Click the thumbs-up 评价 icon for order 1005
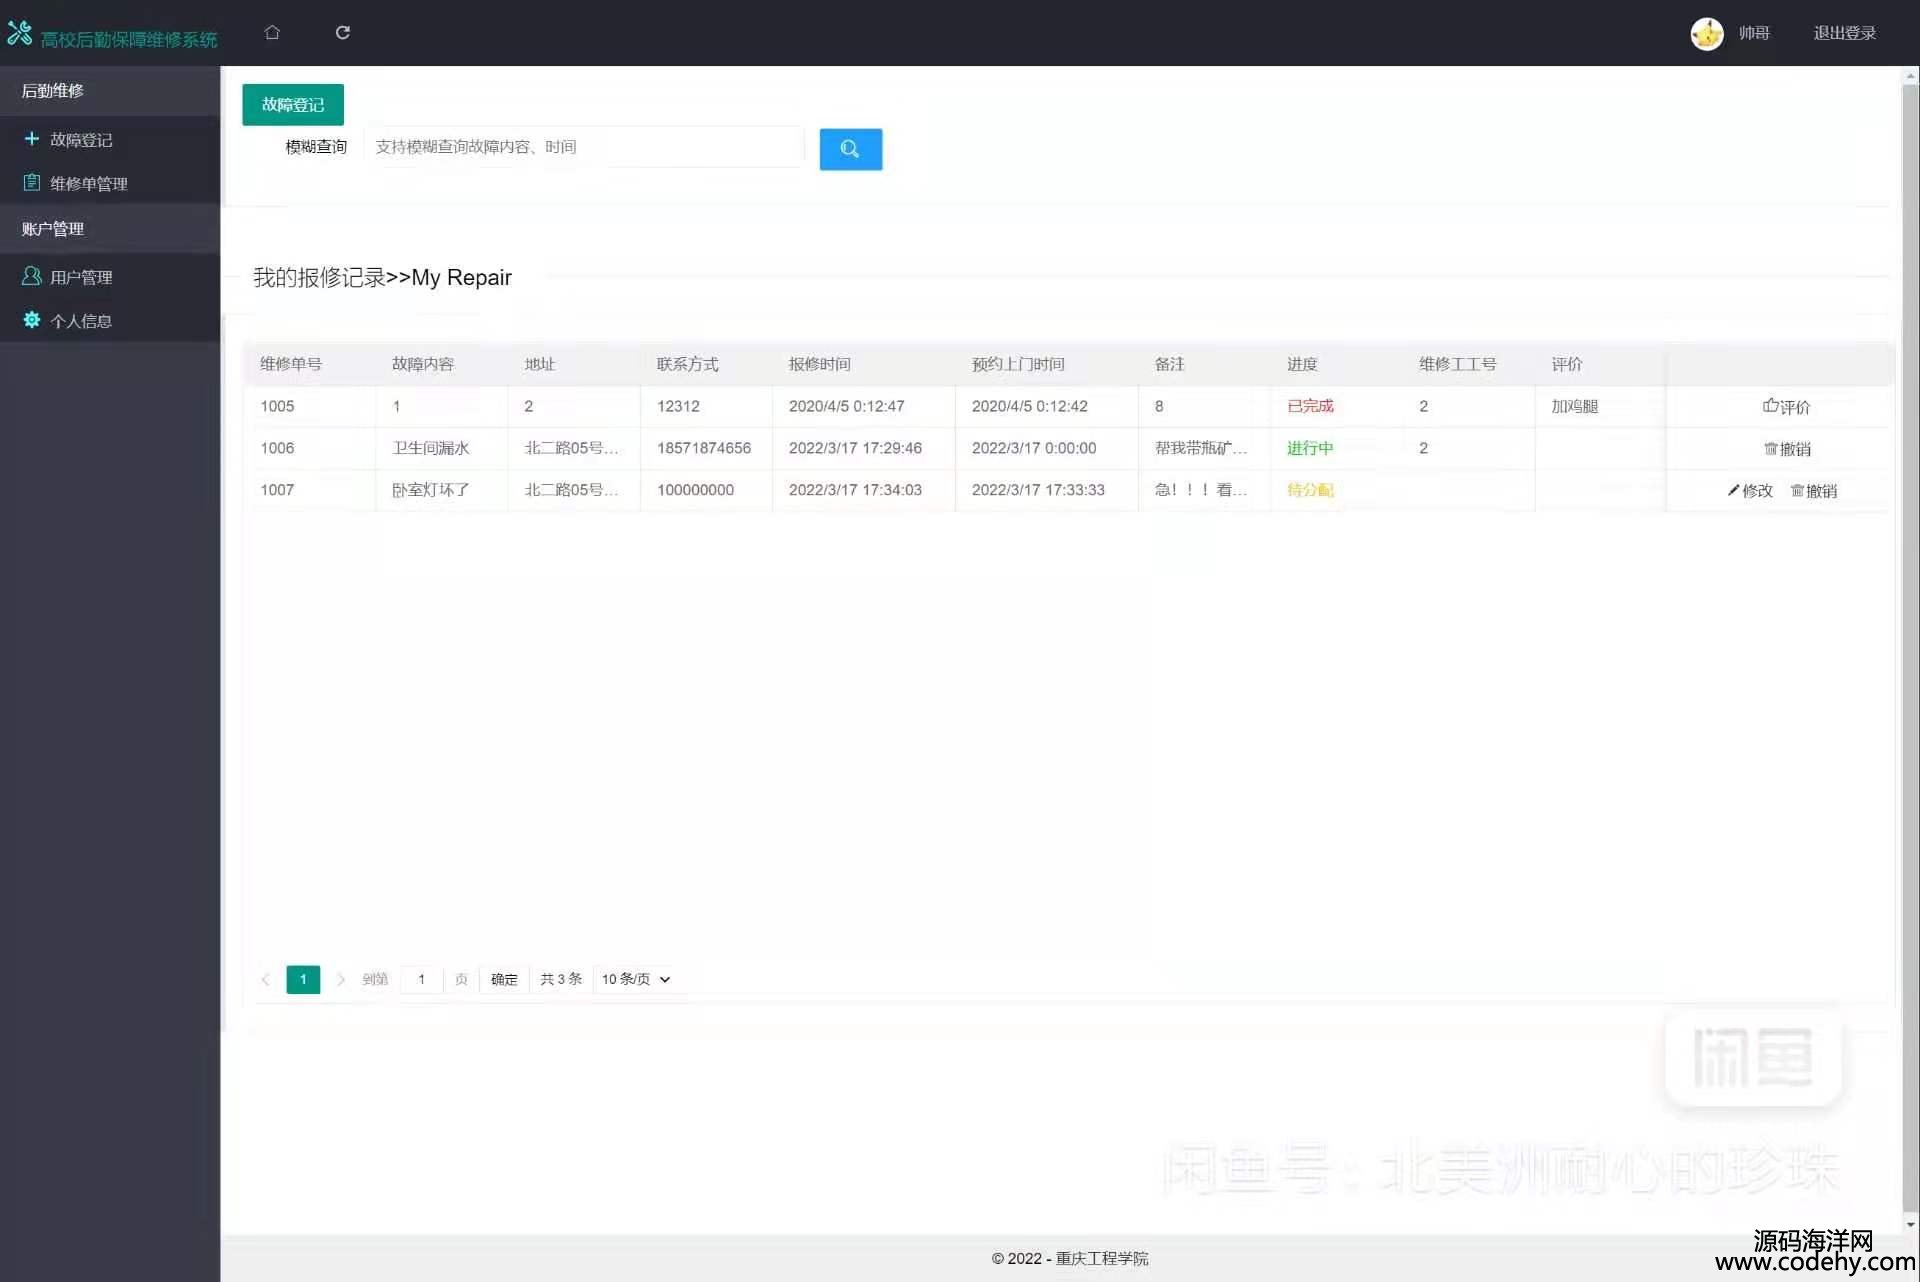The height and width of the screenshot is (1282, 1920). tap(1770, 406)
